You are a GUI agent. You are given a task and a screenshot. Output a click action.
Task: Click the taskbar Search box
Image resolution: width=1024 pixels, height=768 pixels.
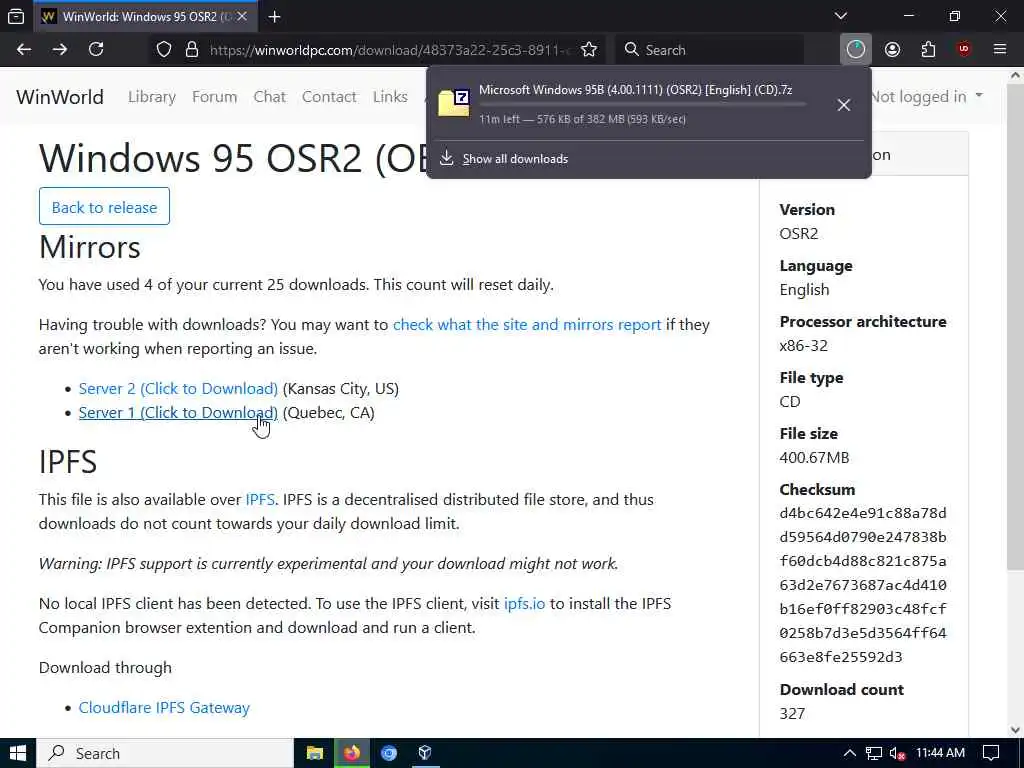click(165, 753)
